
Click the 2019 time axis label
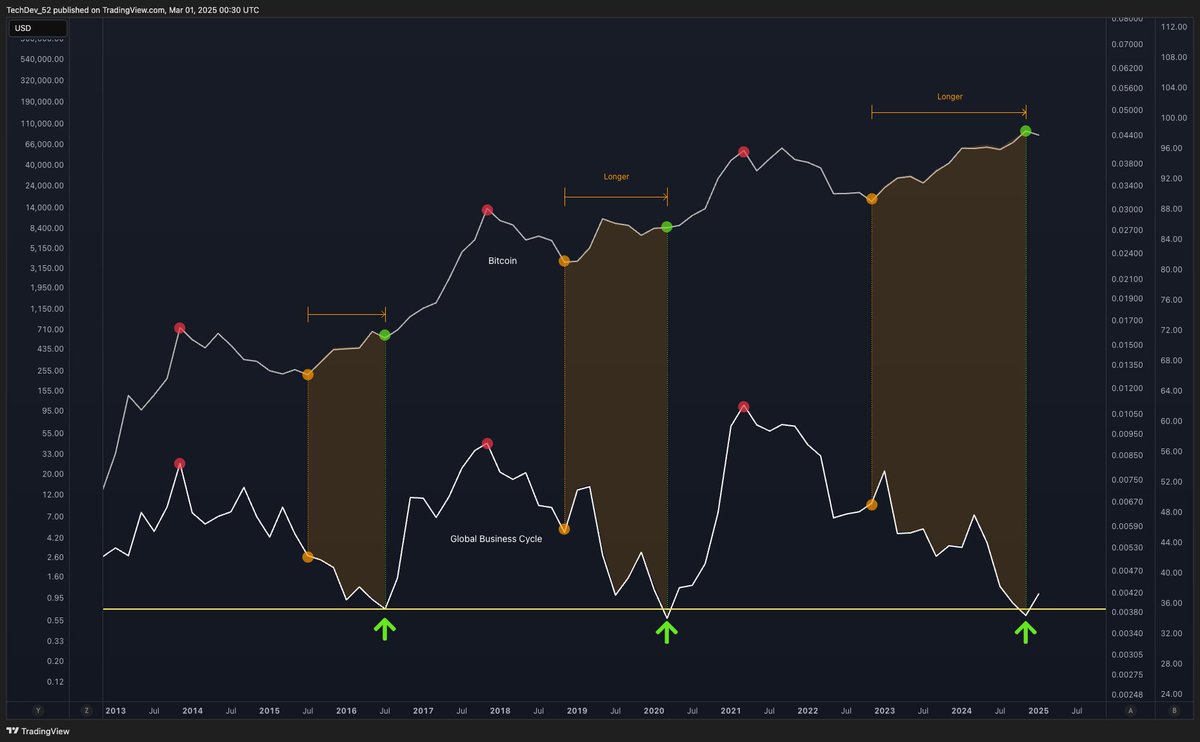click(577, 711)
